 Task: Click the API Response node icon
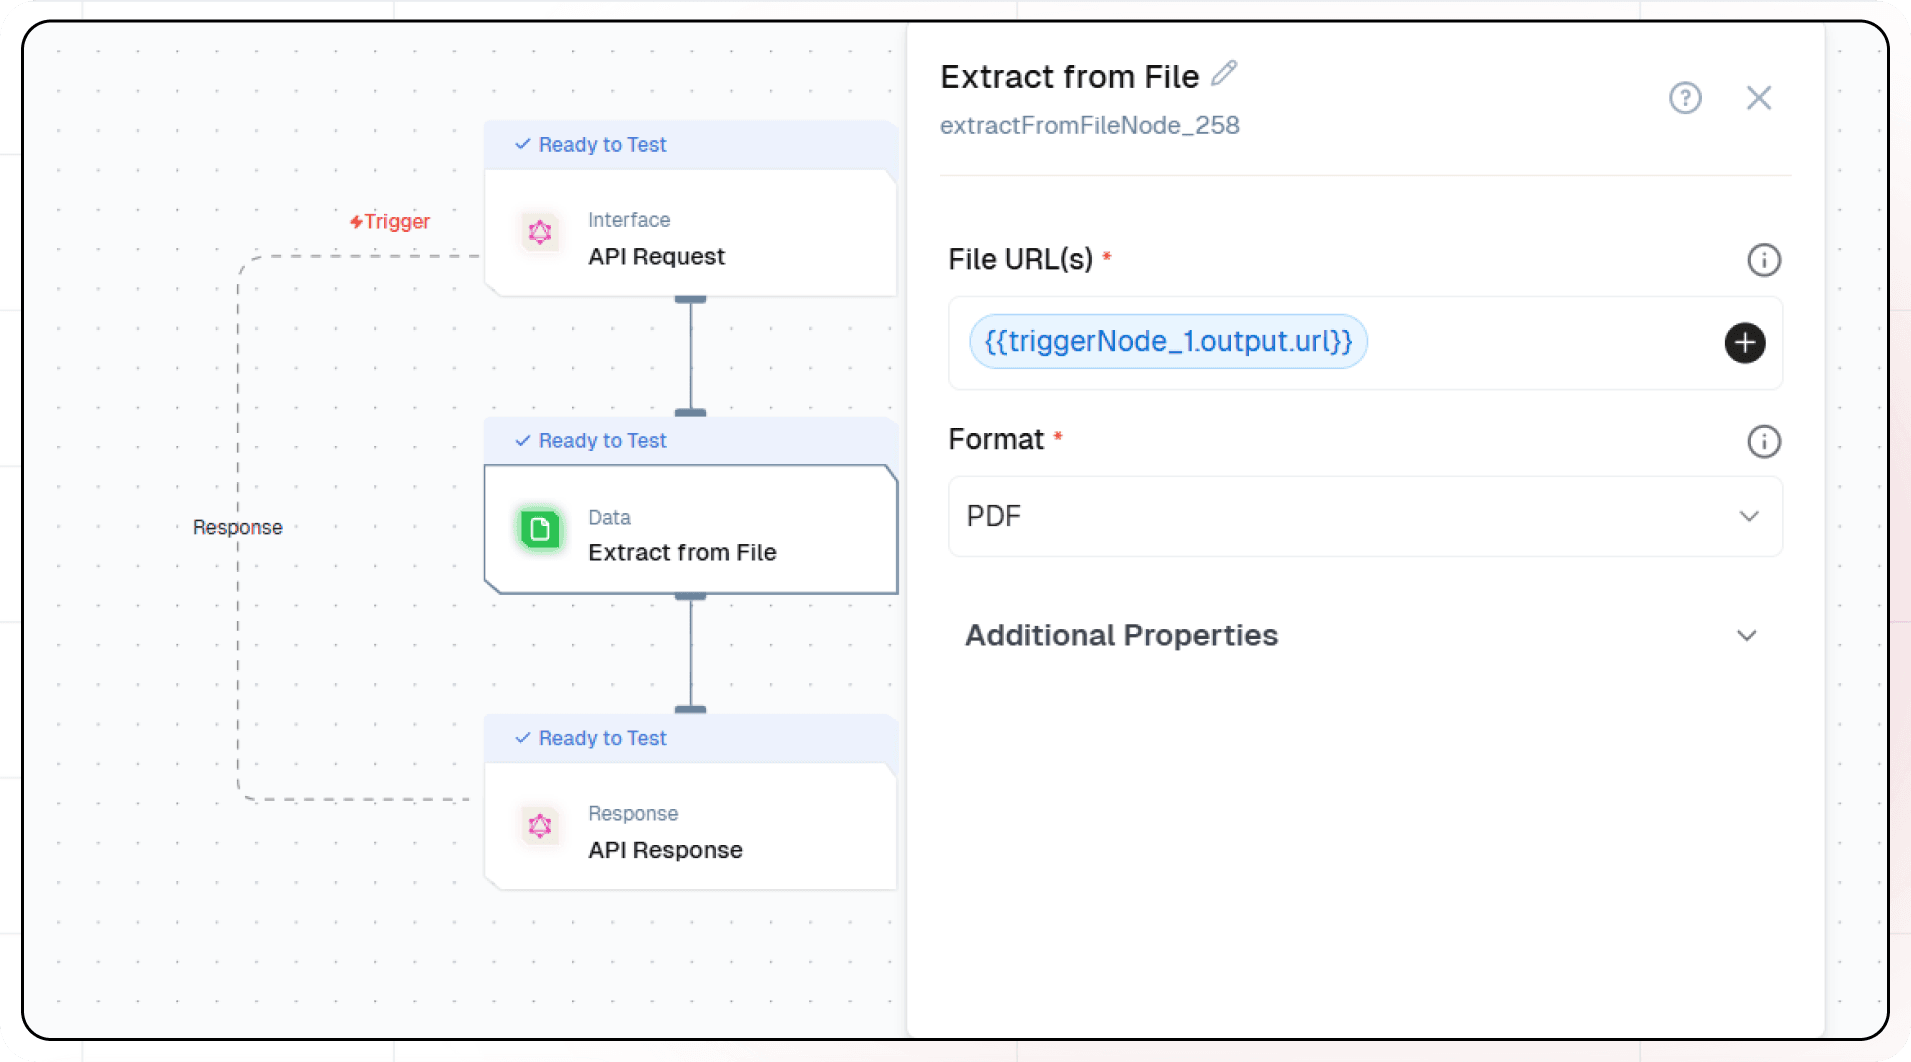[x=540, y=826]
